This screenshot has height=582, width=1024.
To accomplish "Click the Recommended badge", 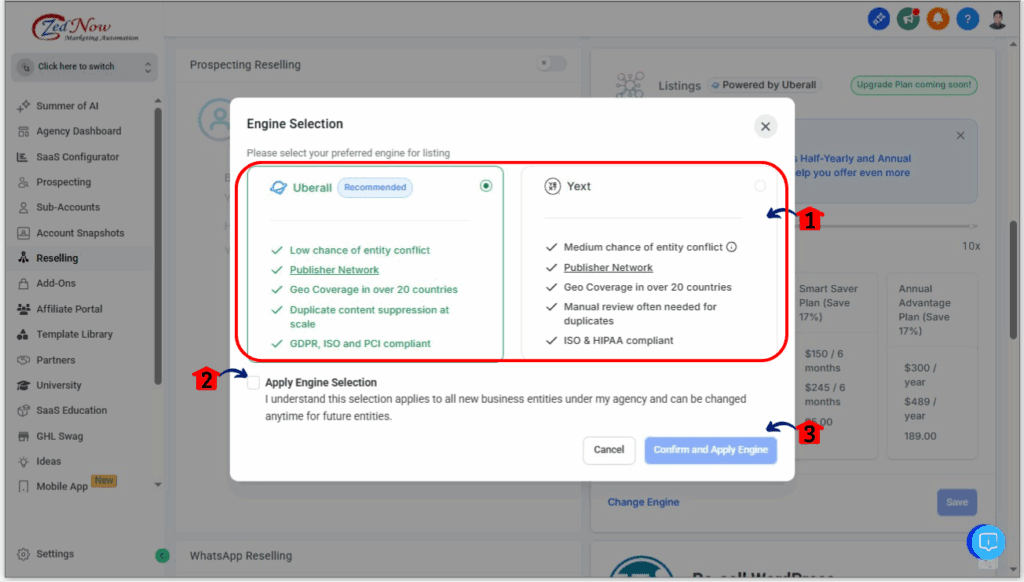I will 375,187.
